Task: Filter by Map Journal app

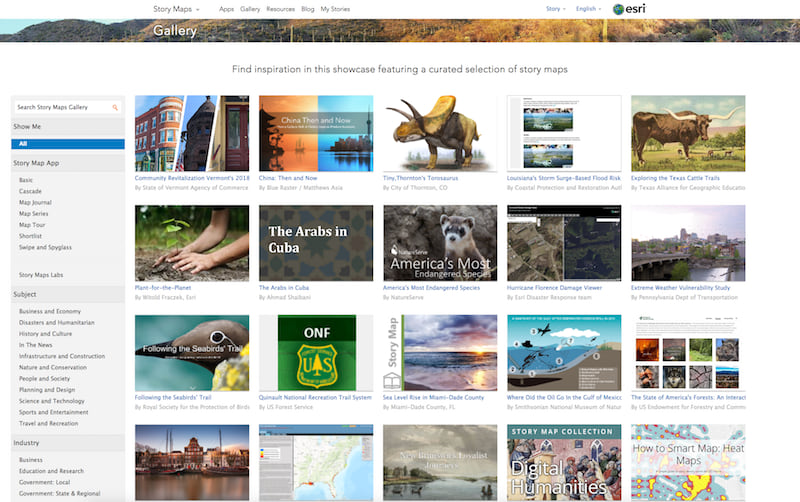Action: point(35,203)
